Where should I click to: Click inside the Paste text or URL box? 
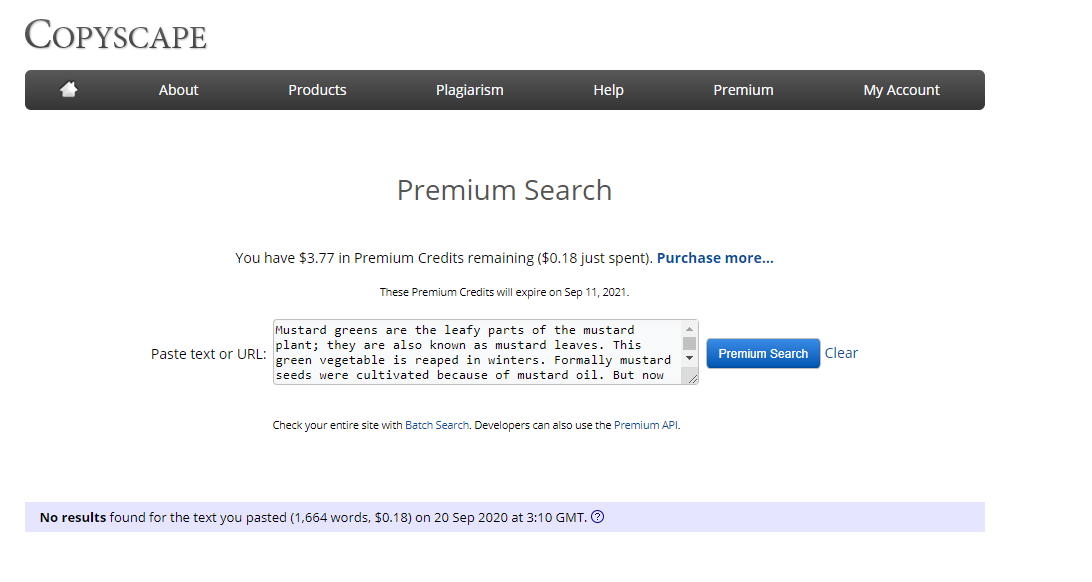[x=478, y=352]
